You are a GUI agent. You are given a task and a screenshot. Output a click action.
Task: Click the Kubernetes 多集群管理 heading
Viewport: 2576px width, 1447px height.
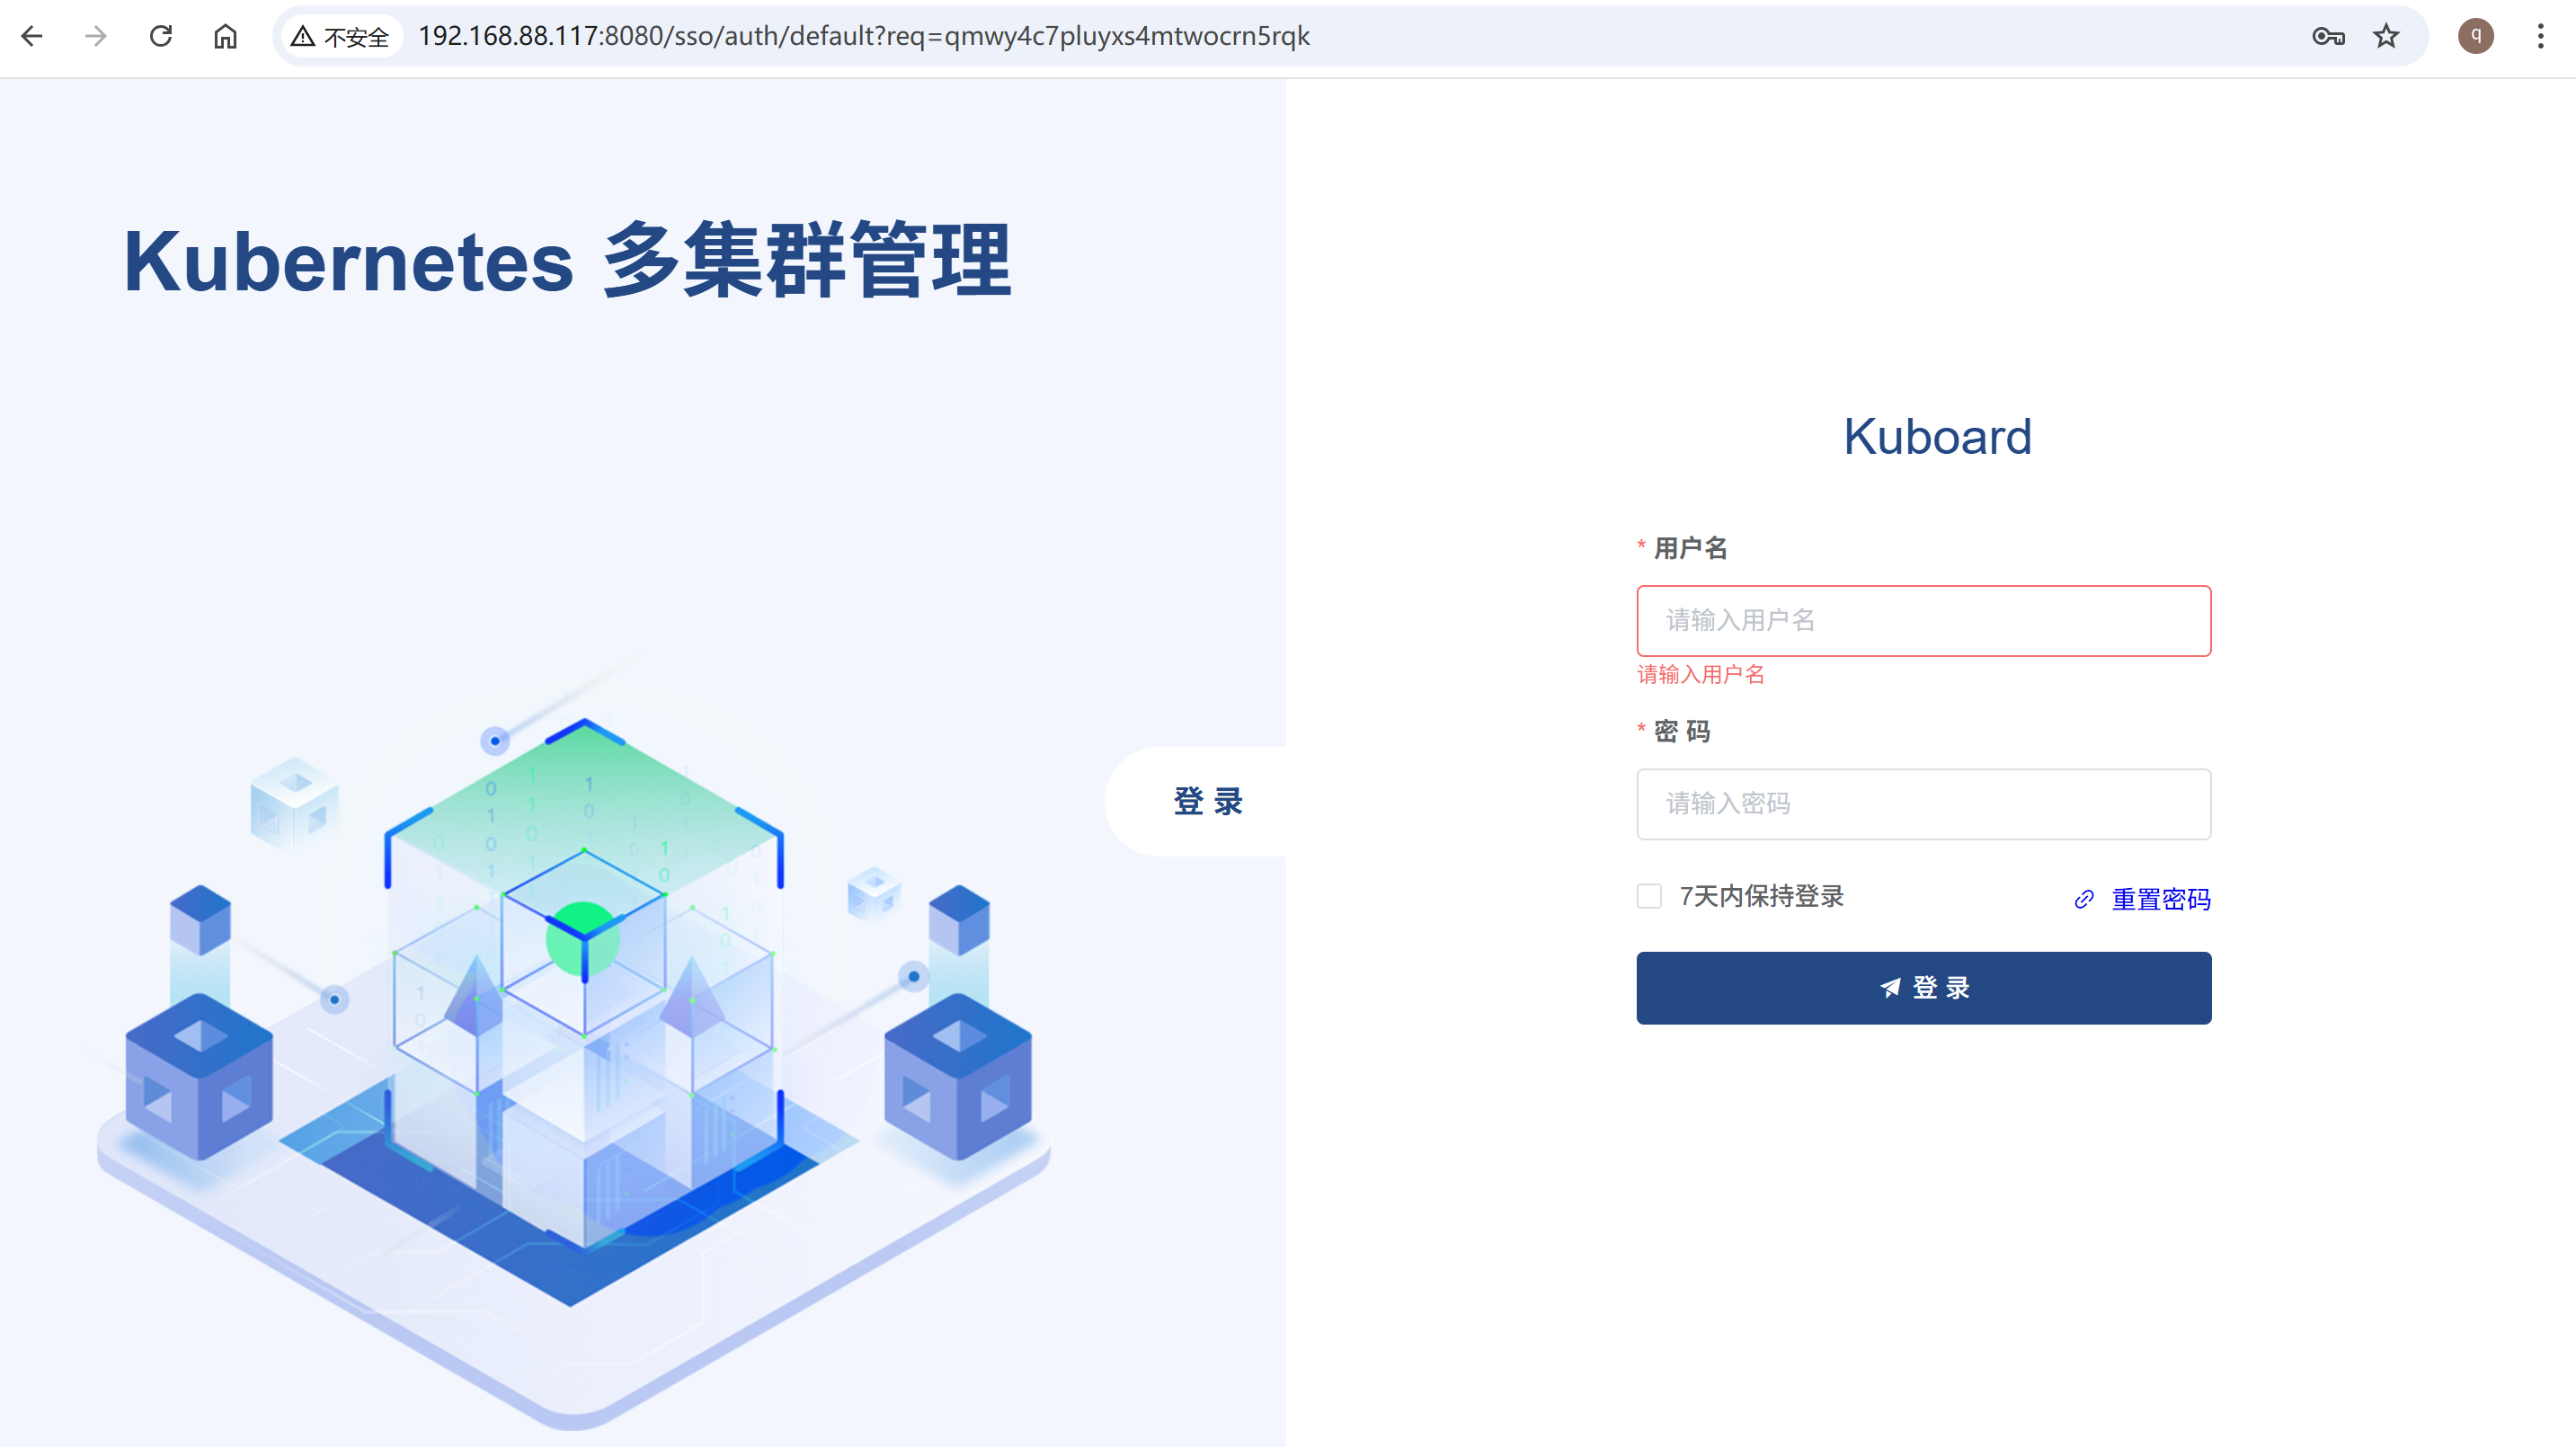pyautogui.click(x=568, y=260)
